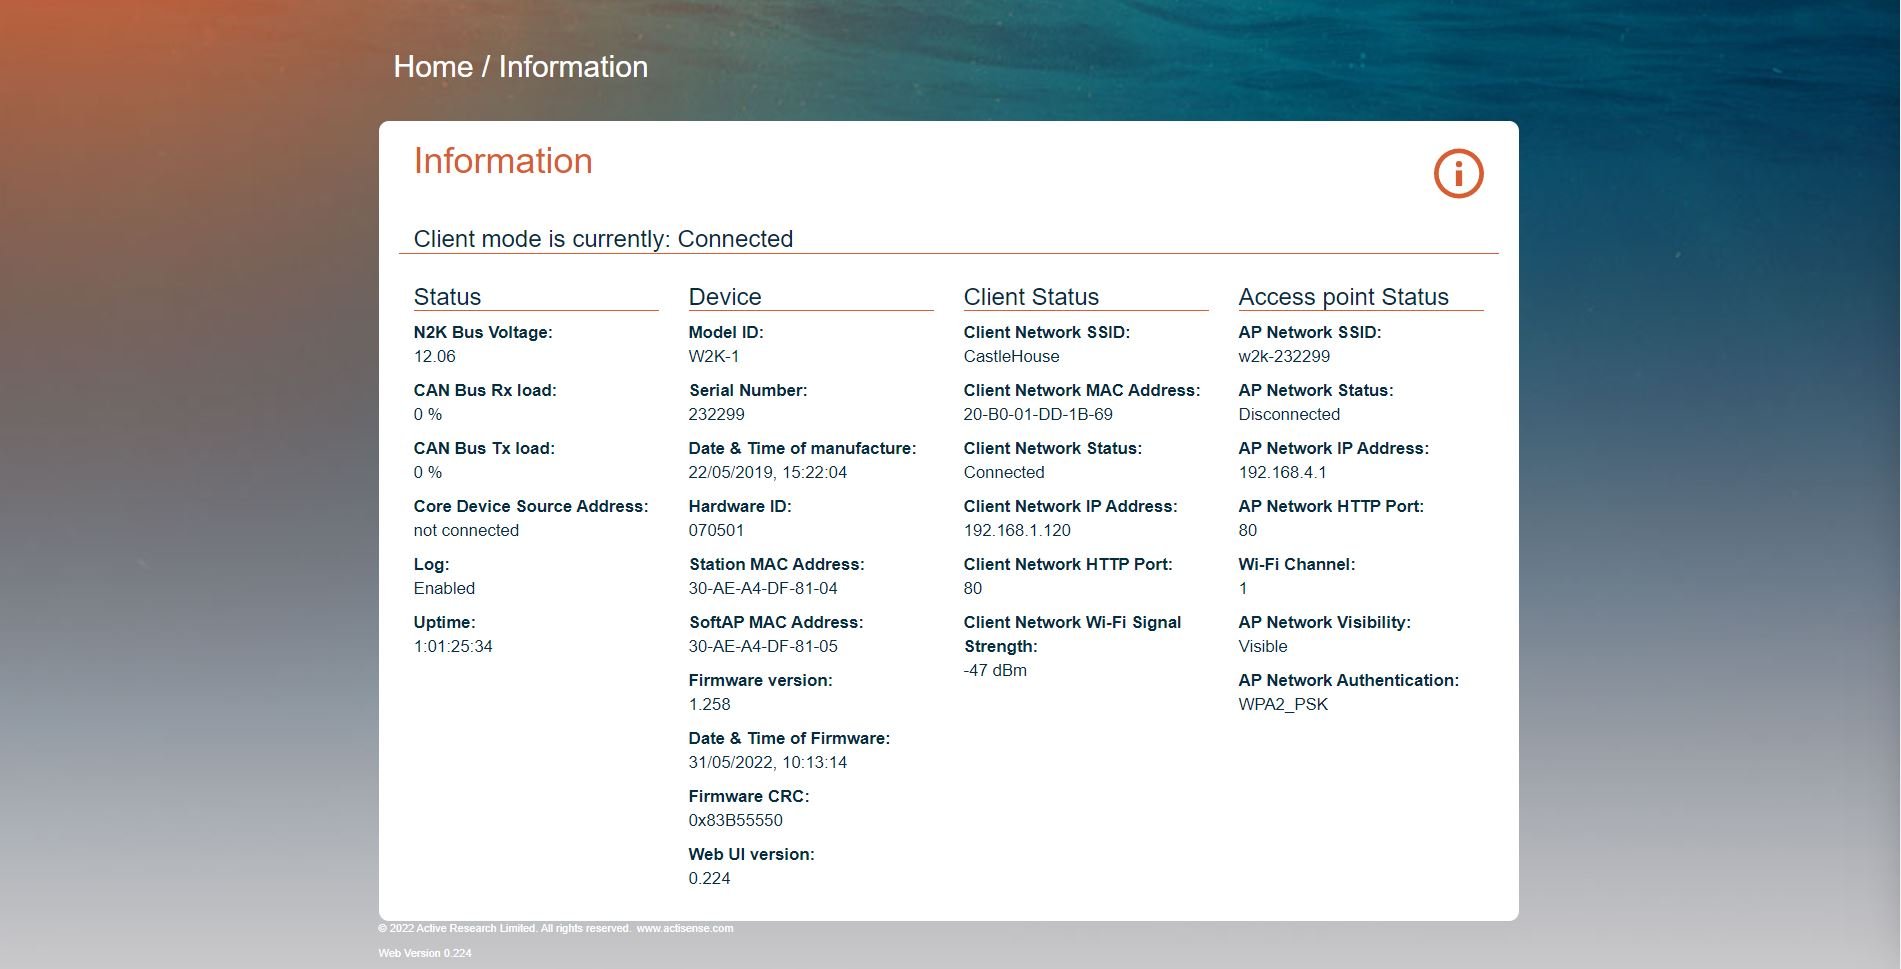Click the Wi-Fi Channel label
This screenshot has height=969, width=1901.
coord(1297,564)
